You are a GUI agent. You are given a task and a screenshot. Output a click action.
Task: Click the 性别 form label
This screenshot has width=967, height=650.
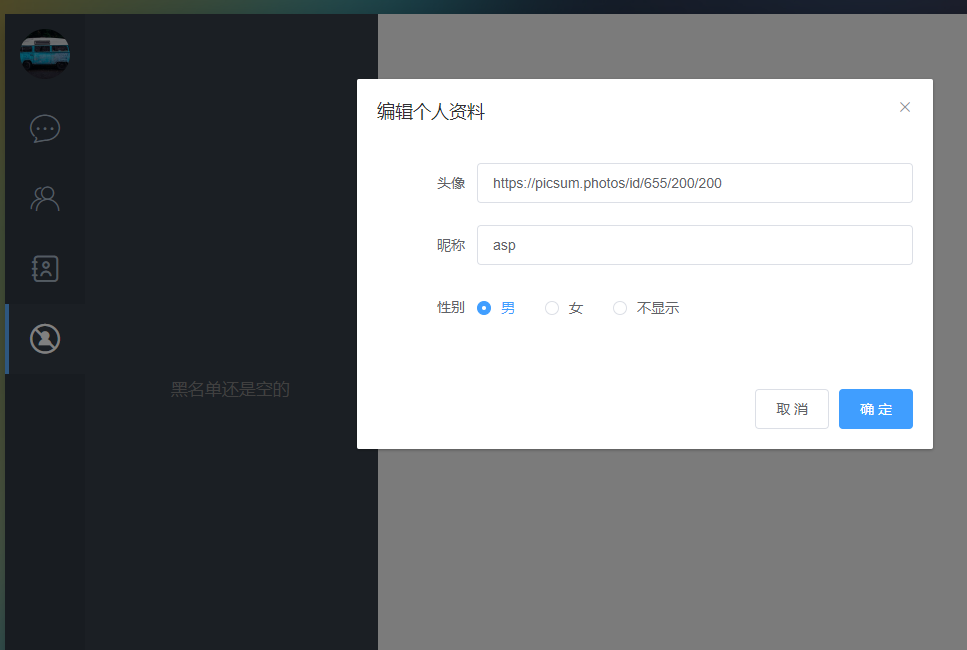tap(450, 307)
